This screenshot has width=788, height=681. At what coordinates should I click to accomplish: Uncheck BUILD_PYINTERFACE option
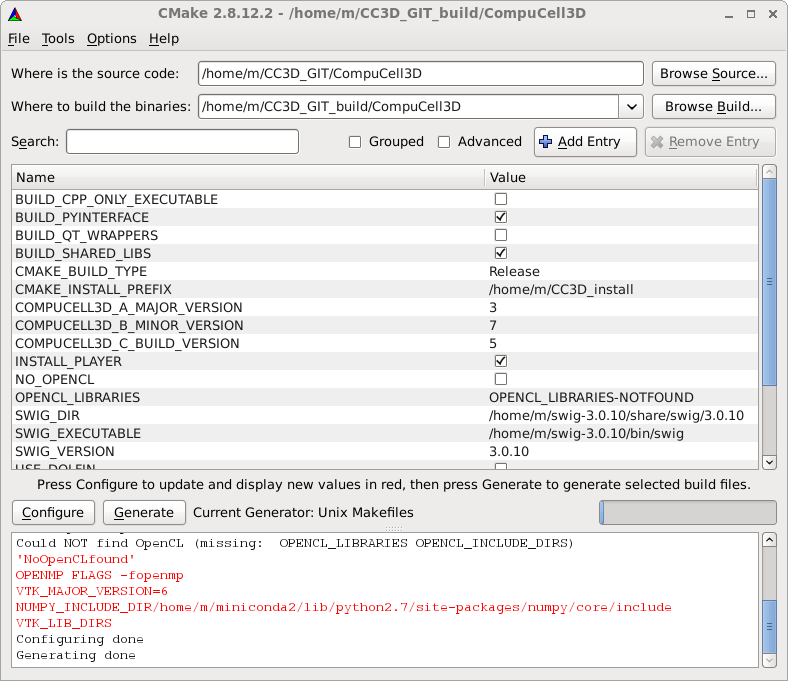pos(501,217)
